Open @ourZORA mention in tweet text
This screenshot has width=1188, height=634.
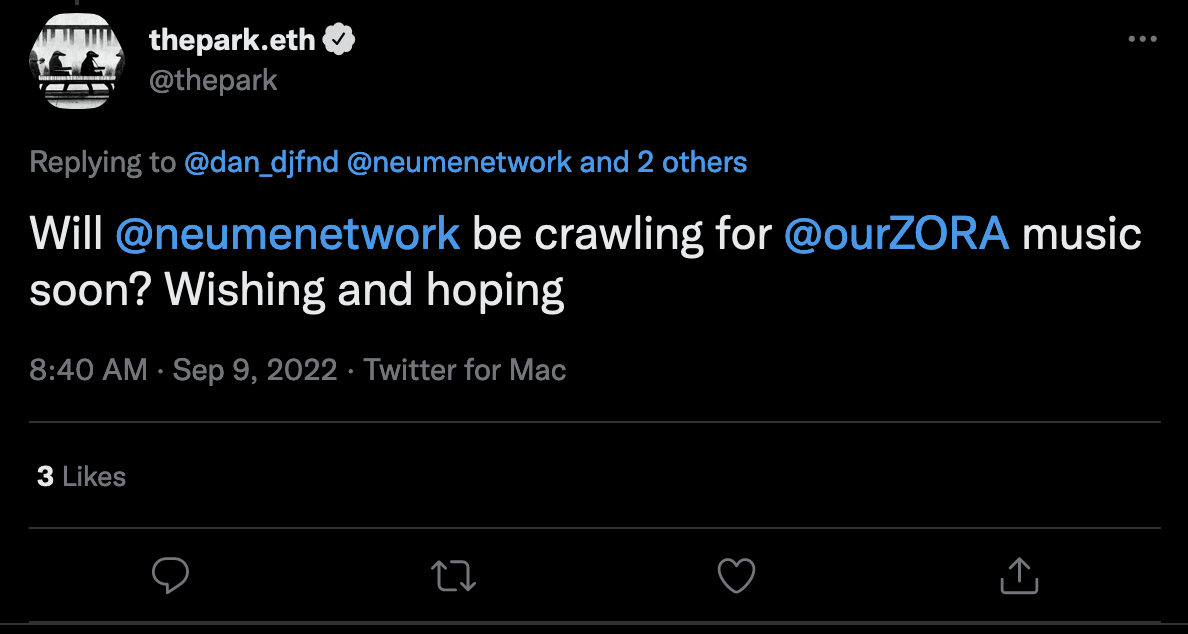click(896, 235)
